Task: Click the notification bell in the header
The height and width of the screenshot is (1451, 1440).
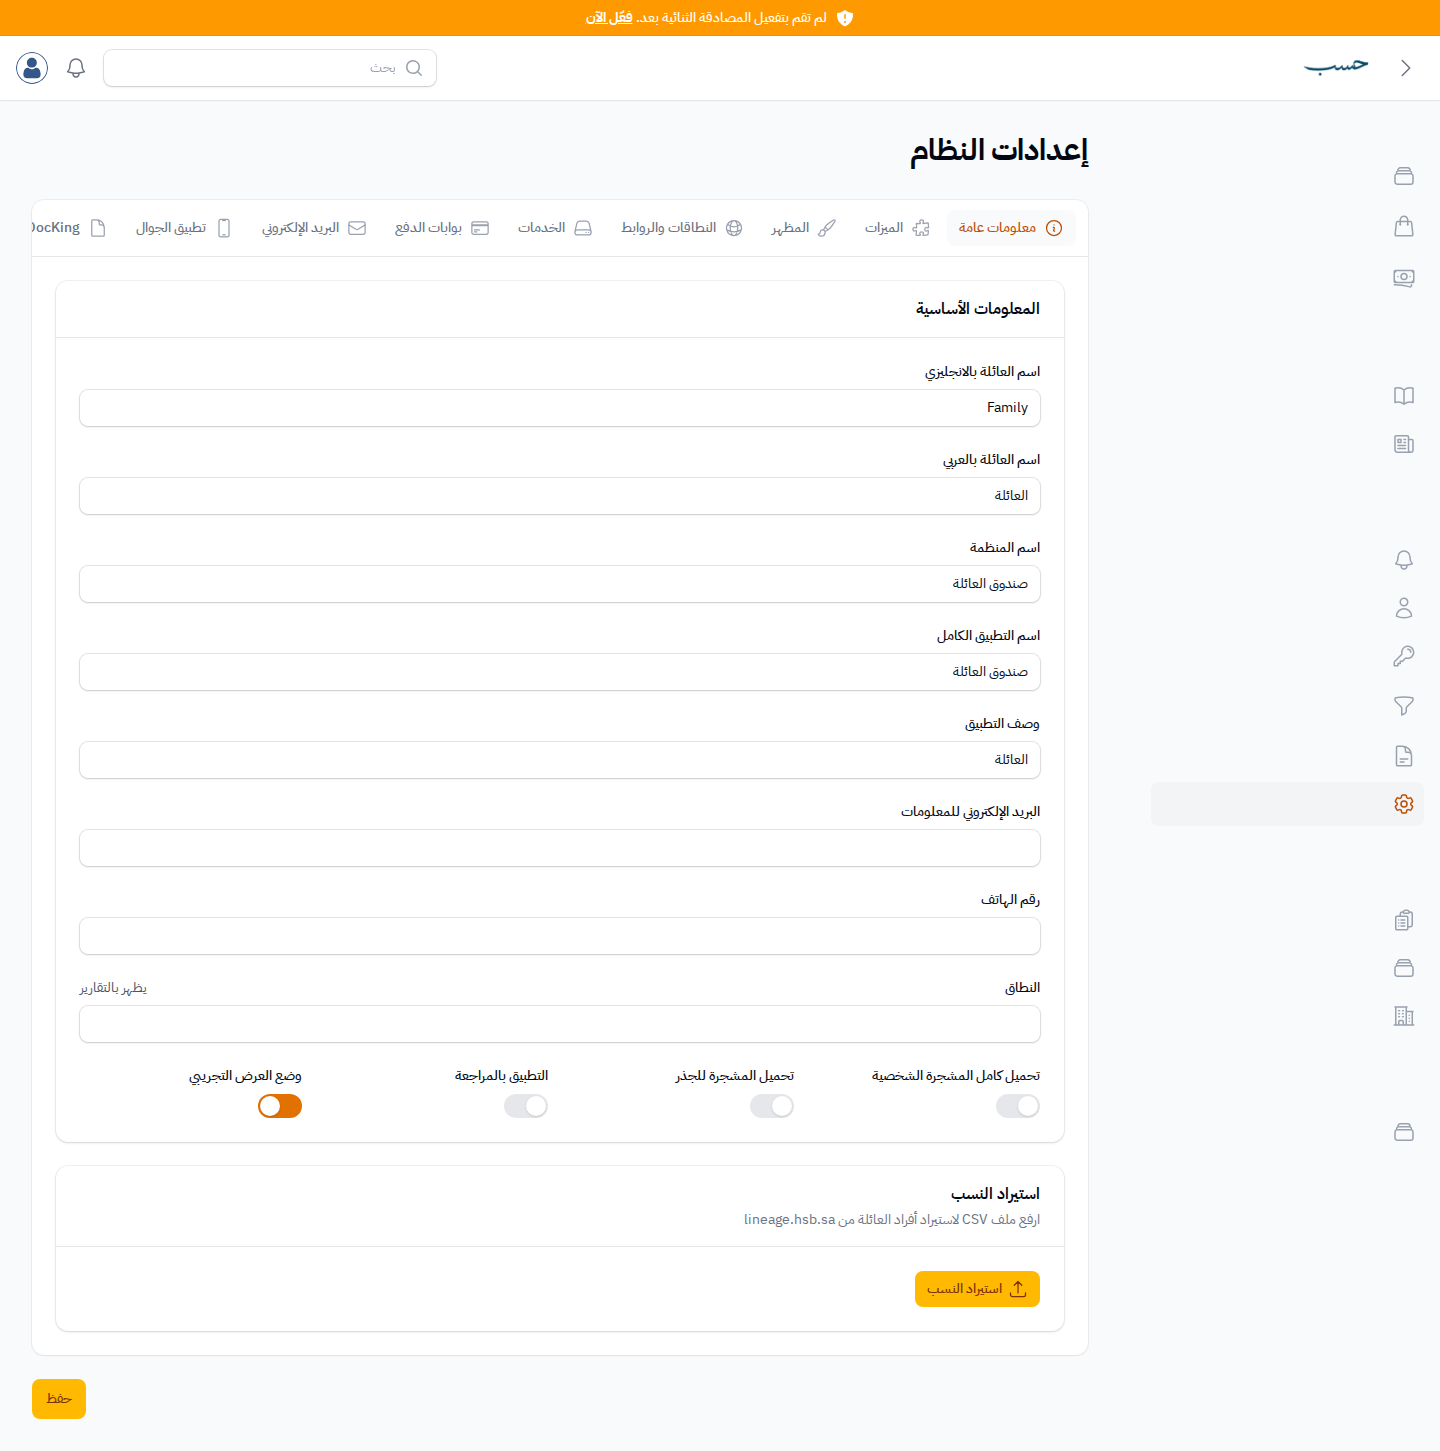Action: [76, 68]
